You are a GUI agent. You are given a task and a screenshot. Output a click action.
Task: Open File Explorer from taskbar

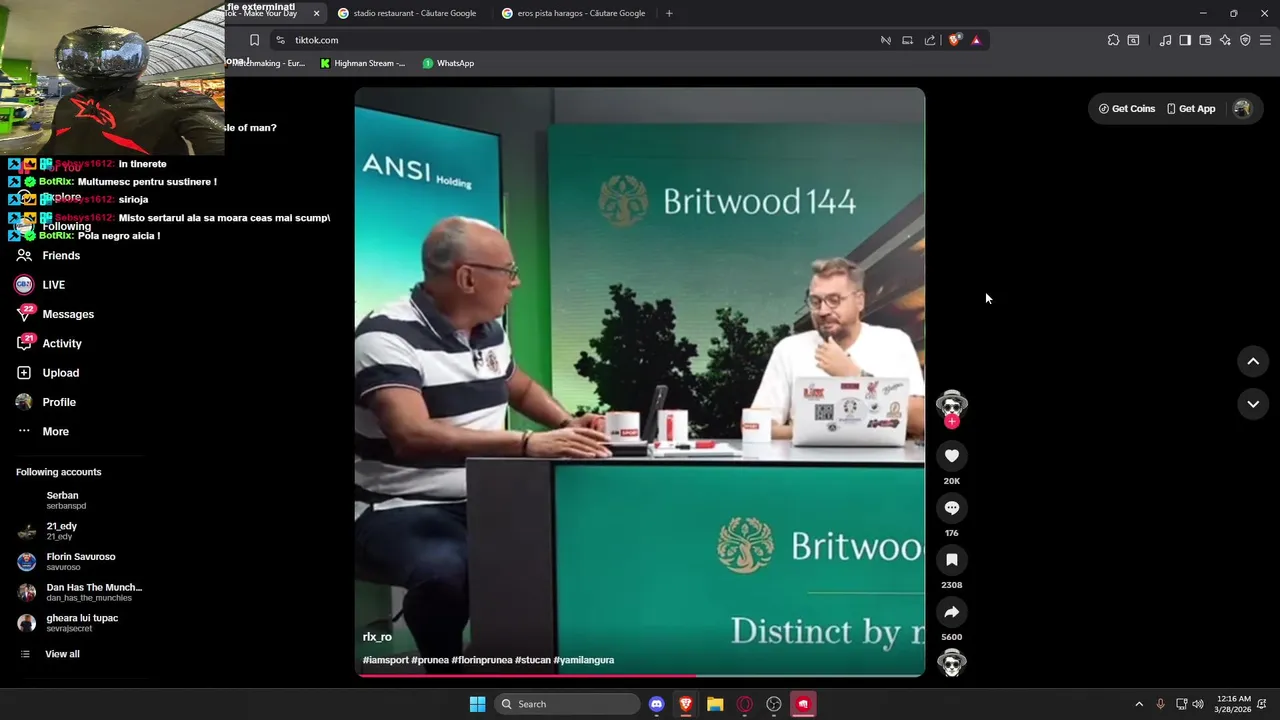click(715, 704)
